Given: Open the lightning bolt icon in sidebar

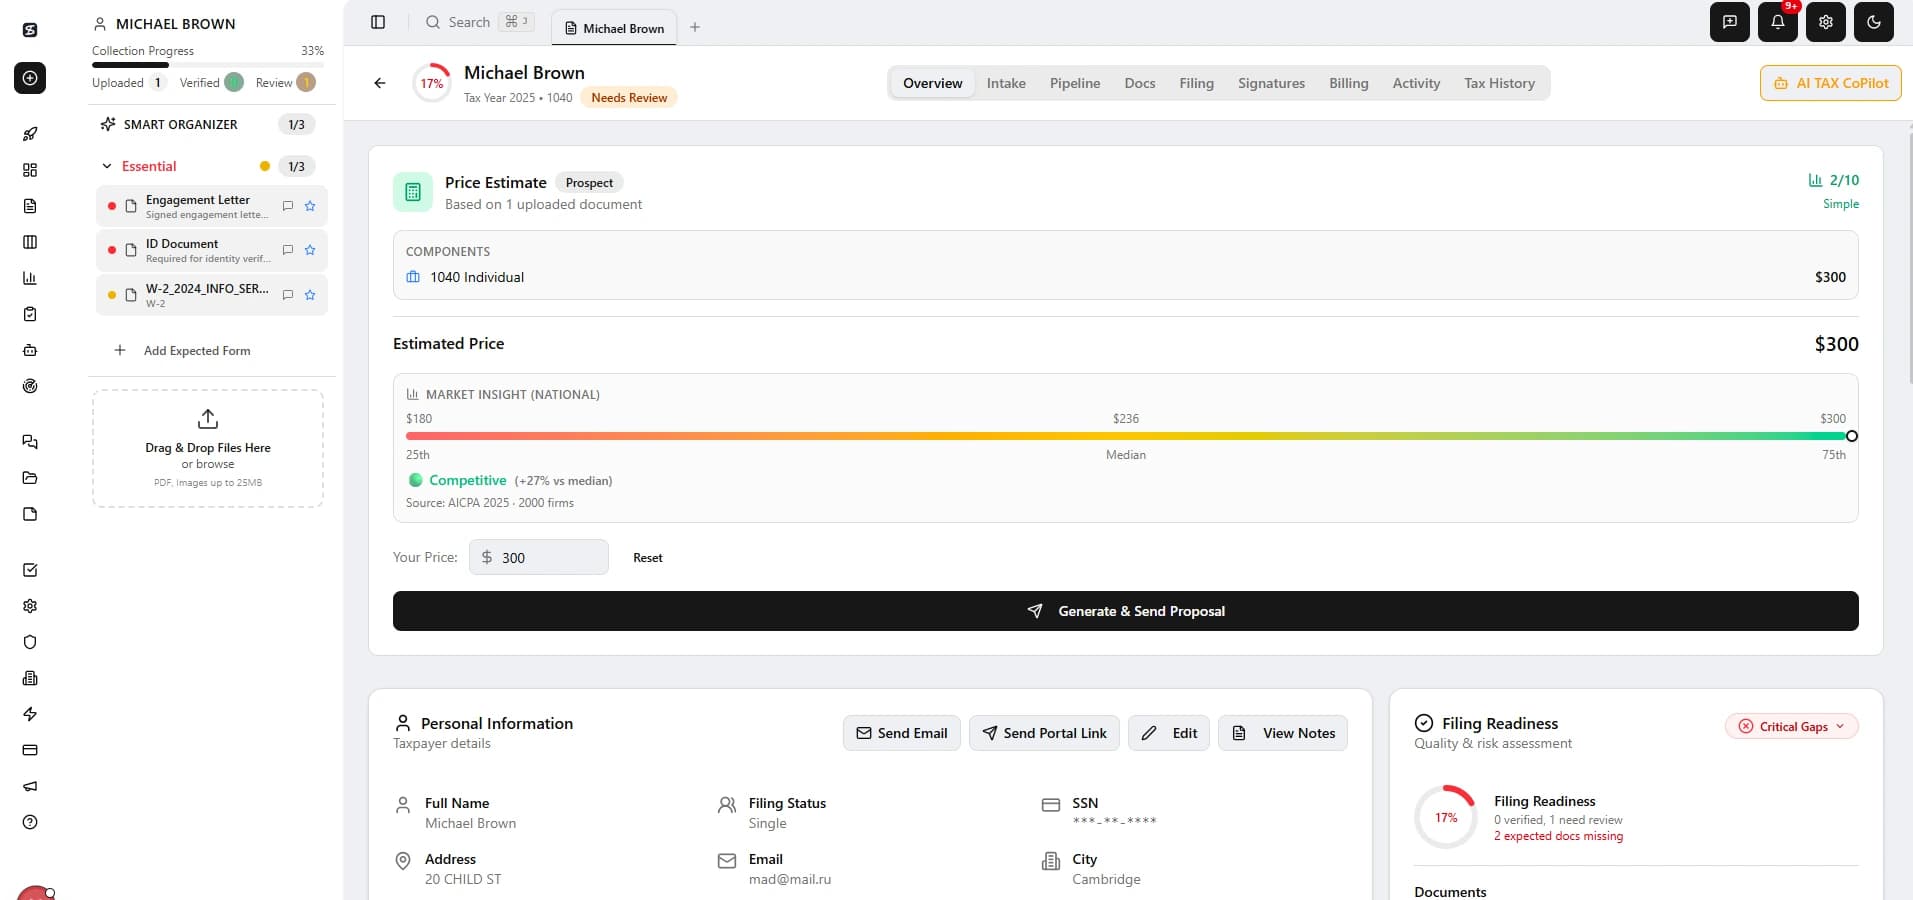Looking at the screenshot, I should 30,714.
